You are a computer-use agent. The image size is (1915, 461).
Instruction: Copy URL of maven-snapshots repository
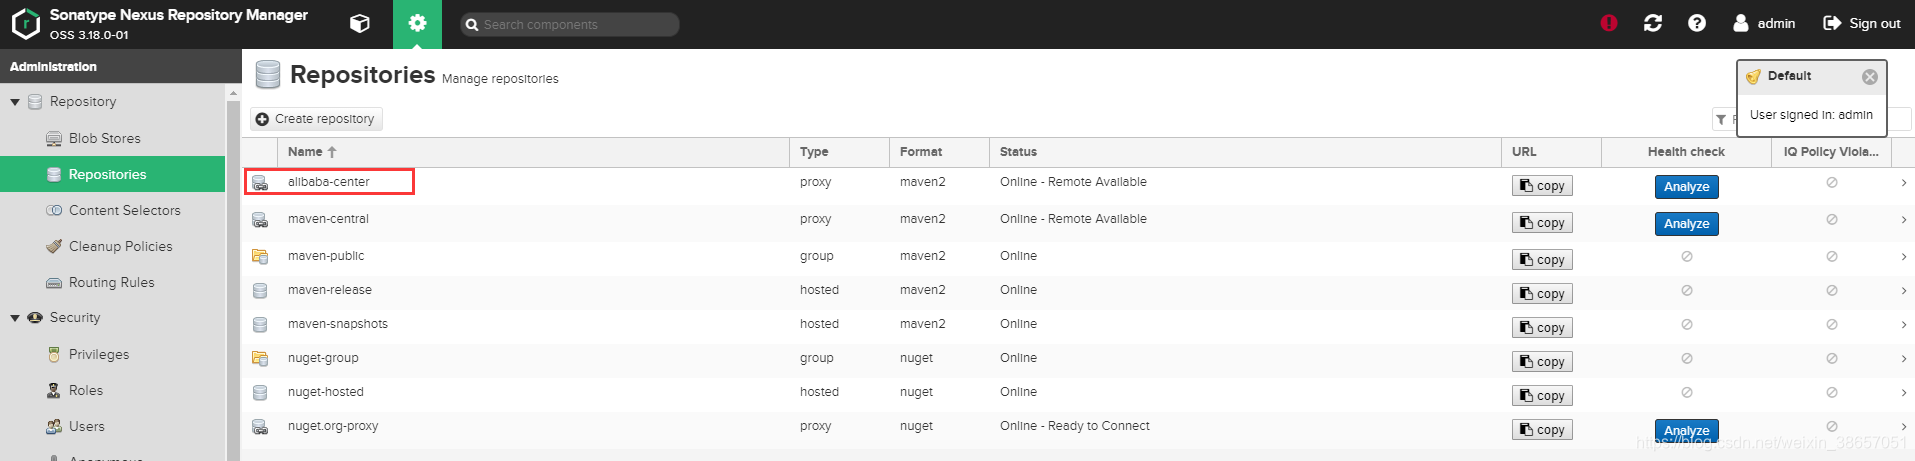coord(1542,328)
